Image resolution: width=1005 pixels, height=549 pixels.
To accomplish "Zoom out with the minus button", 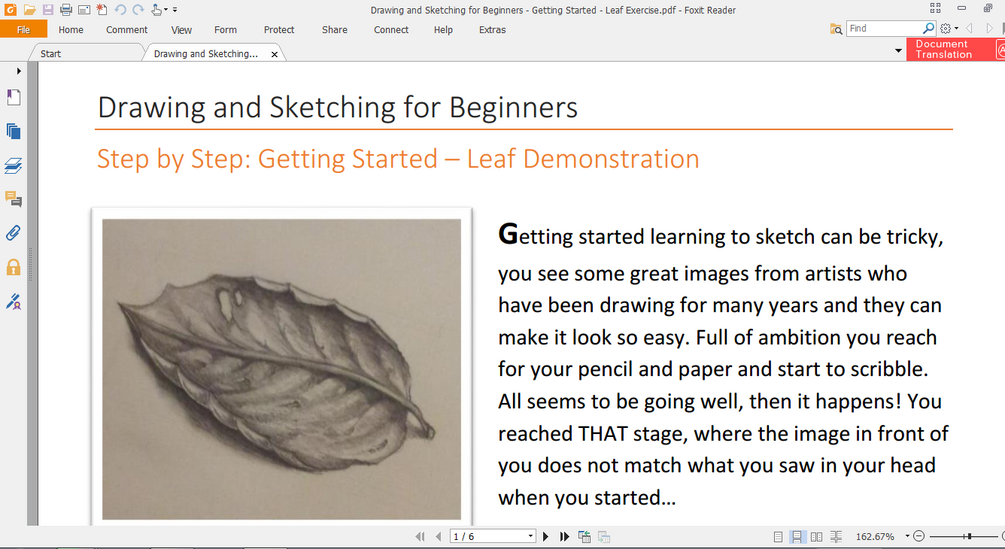I will click(x=918, y=536).
